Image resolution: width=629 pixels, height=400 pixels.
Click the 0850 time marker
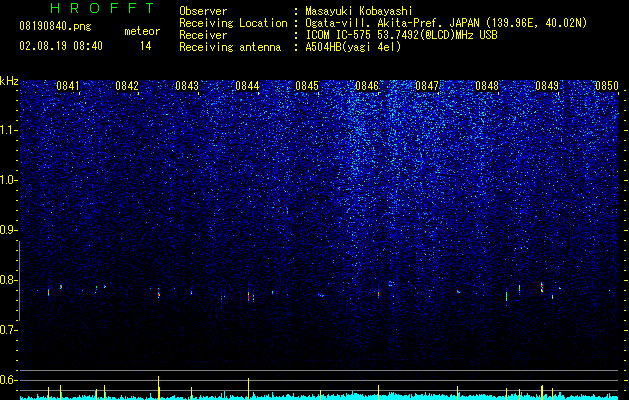[x=607, y=85]
